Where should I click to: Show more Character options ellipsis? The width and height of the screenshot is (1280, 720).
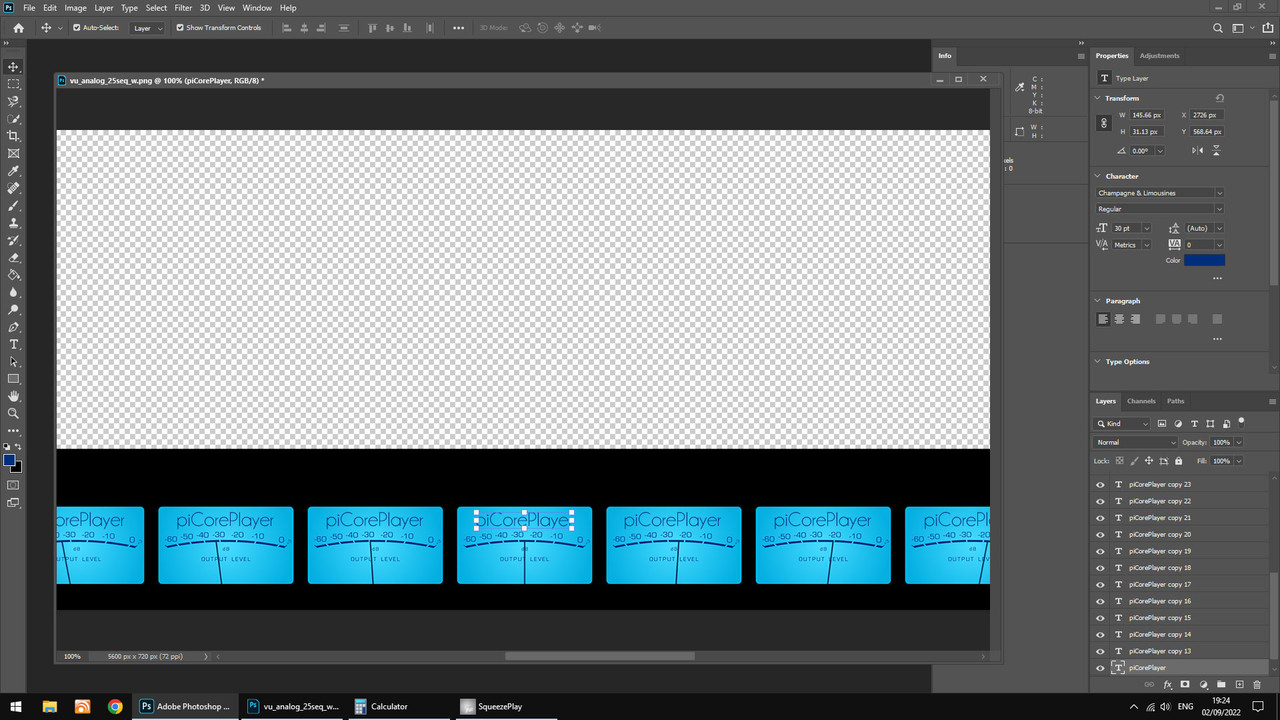click(x=1217, y=278)
